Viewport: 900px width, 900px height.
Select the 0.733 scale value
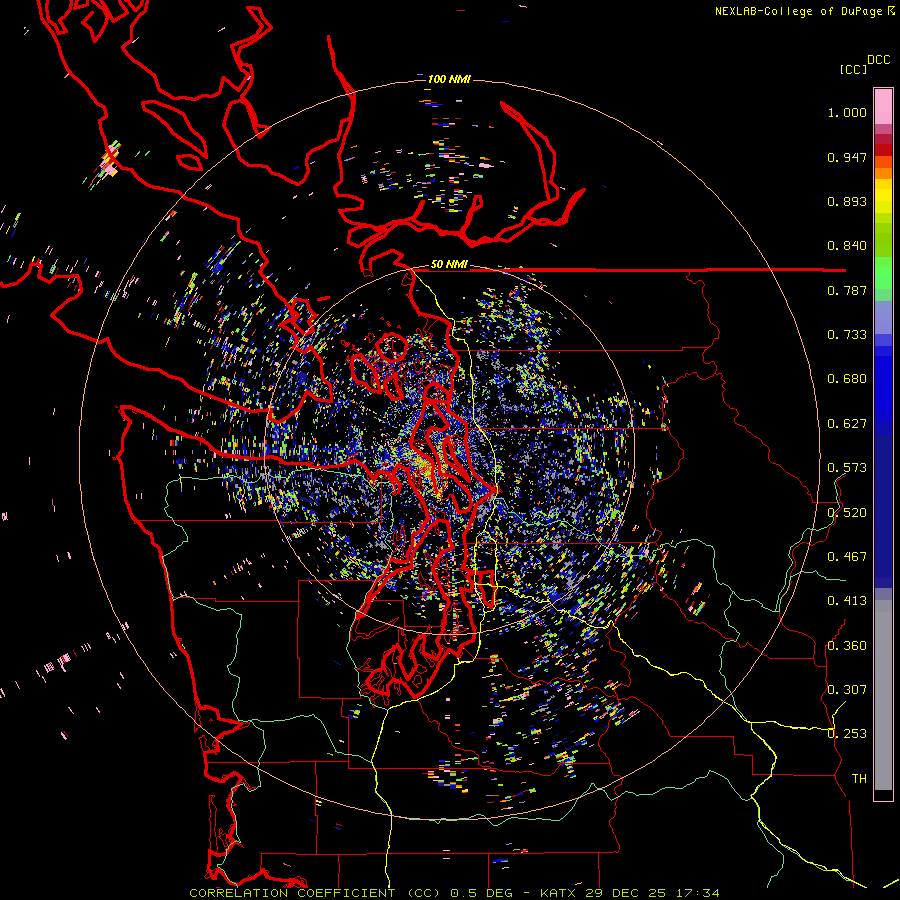tap(847, 335)
